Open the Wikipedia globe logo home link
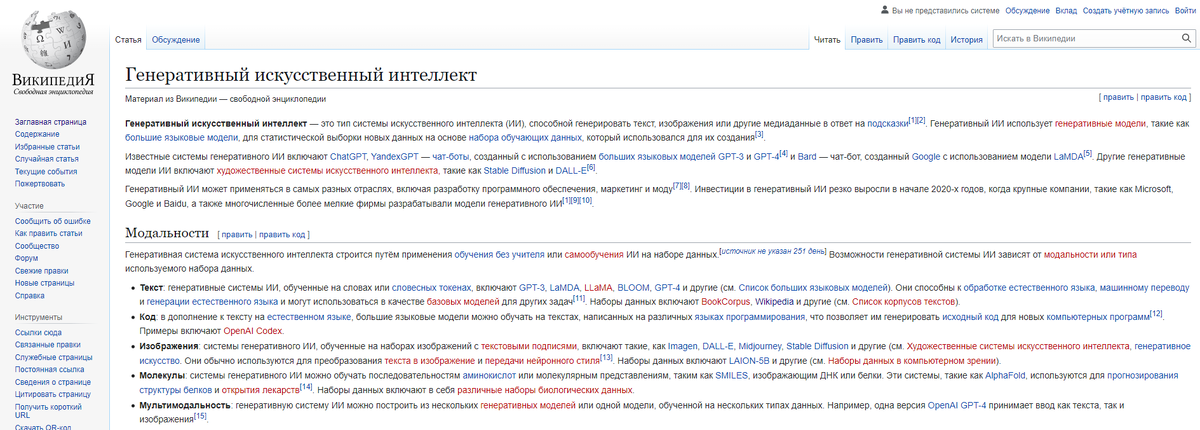This screenshot has width=1200, height=430. 54,52
